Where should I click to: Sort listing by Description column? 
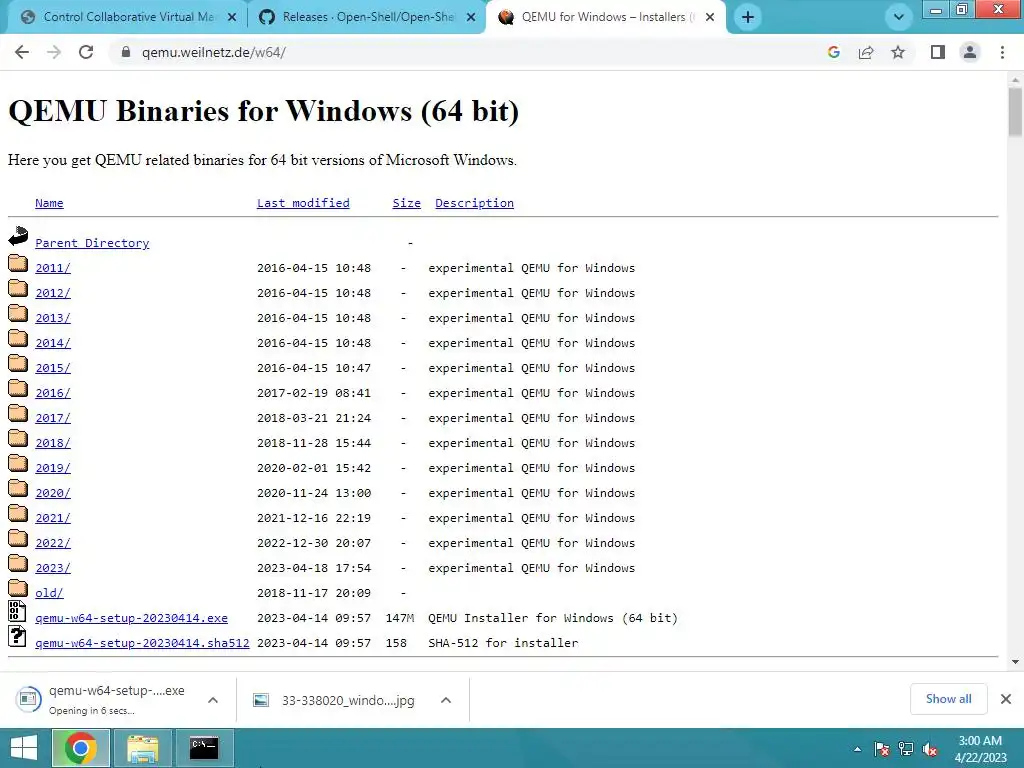click(474, 203)
